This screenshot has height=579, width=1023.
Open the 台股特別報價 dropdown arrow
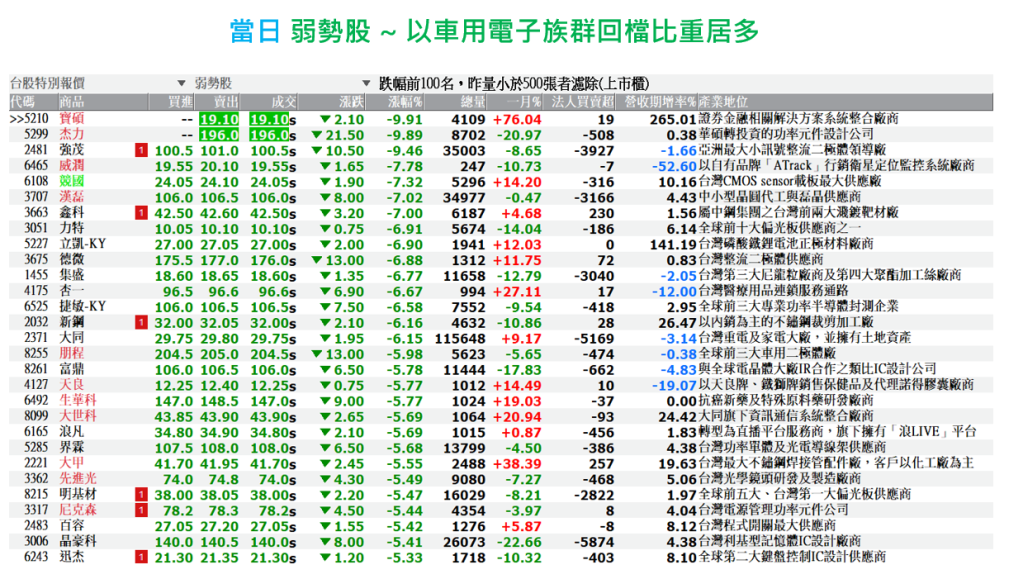[x=181, y=83]
